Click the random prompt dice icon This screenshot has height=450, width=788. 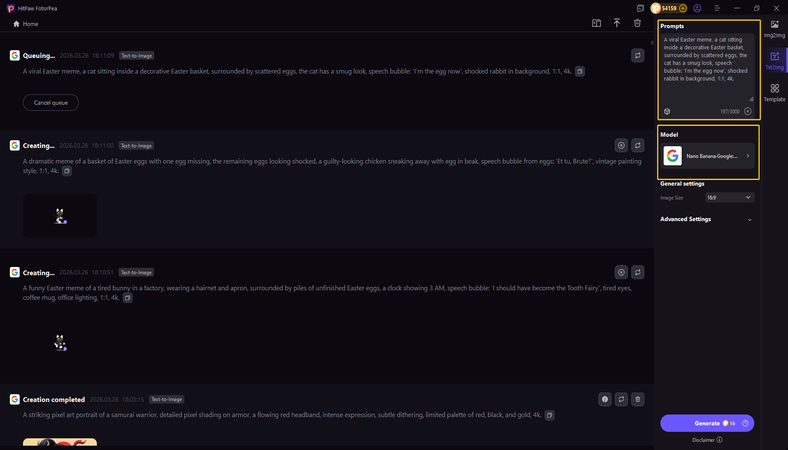667,111
